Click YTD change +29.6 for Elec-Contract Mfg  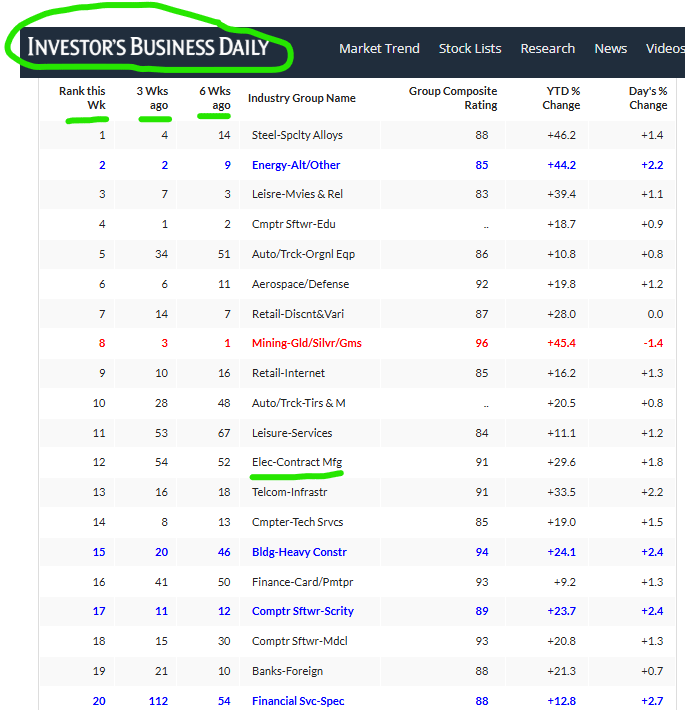click(561, 462)
